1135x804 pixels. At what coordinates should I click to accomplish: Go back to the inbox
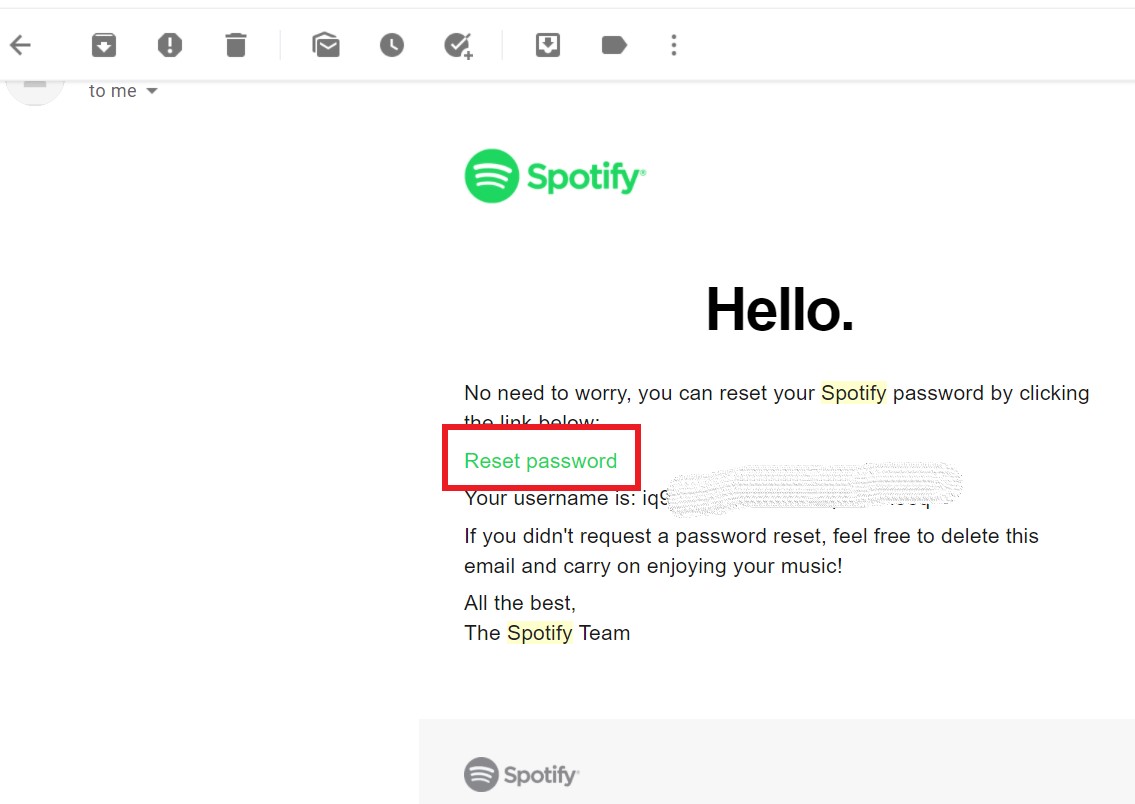point(20,44)
